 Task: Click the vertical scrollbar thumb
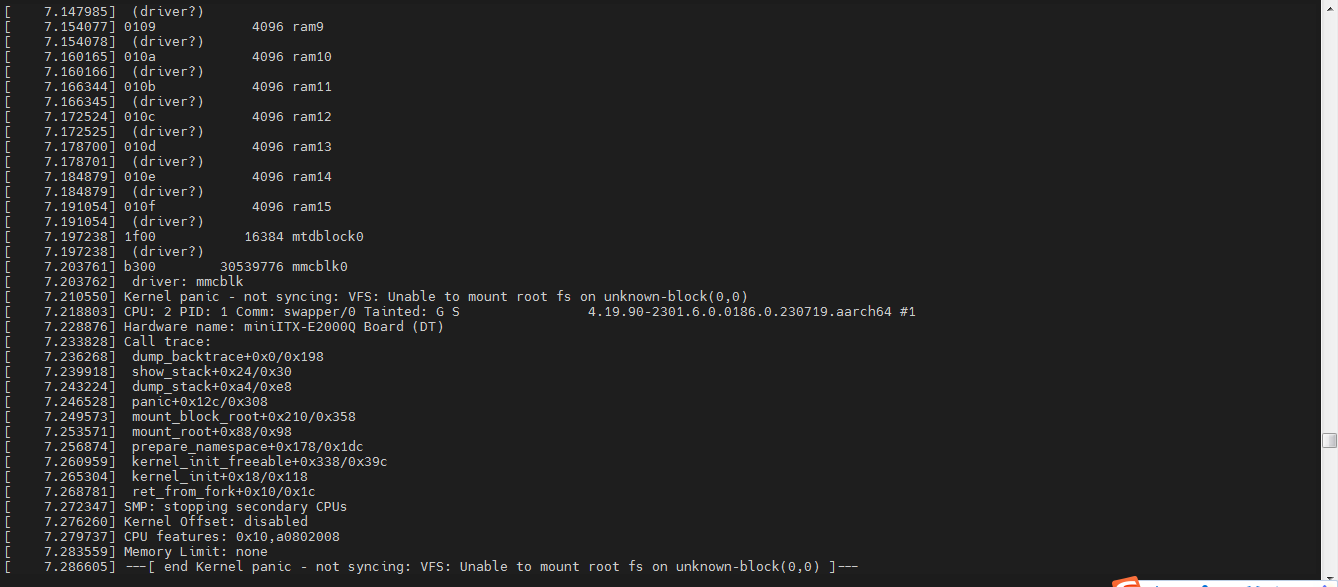(x=1329, y=440)
